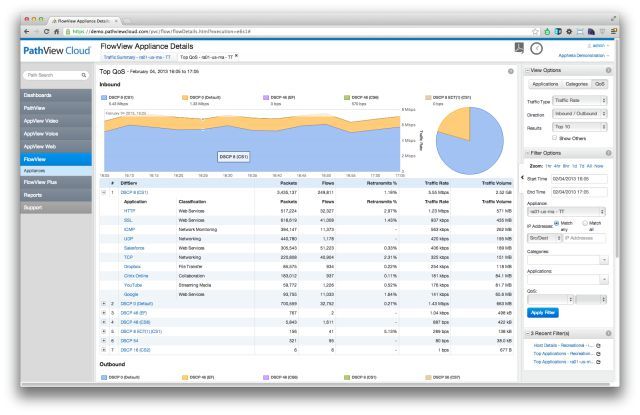The height and width of the screenshot is (415, 640).
Task: Select the QoS view option tab
Action: click(599, 84)
